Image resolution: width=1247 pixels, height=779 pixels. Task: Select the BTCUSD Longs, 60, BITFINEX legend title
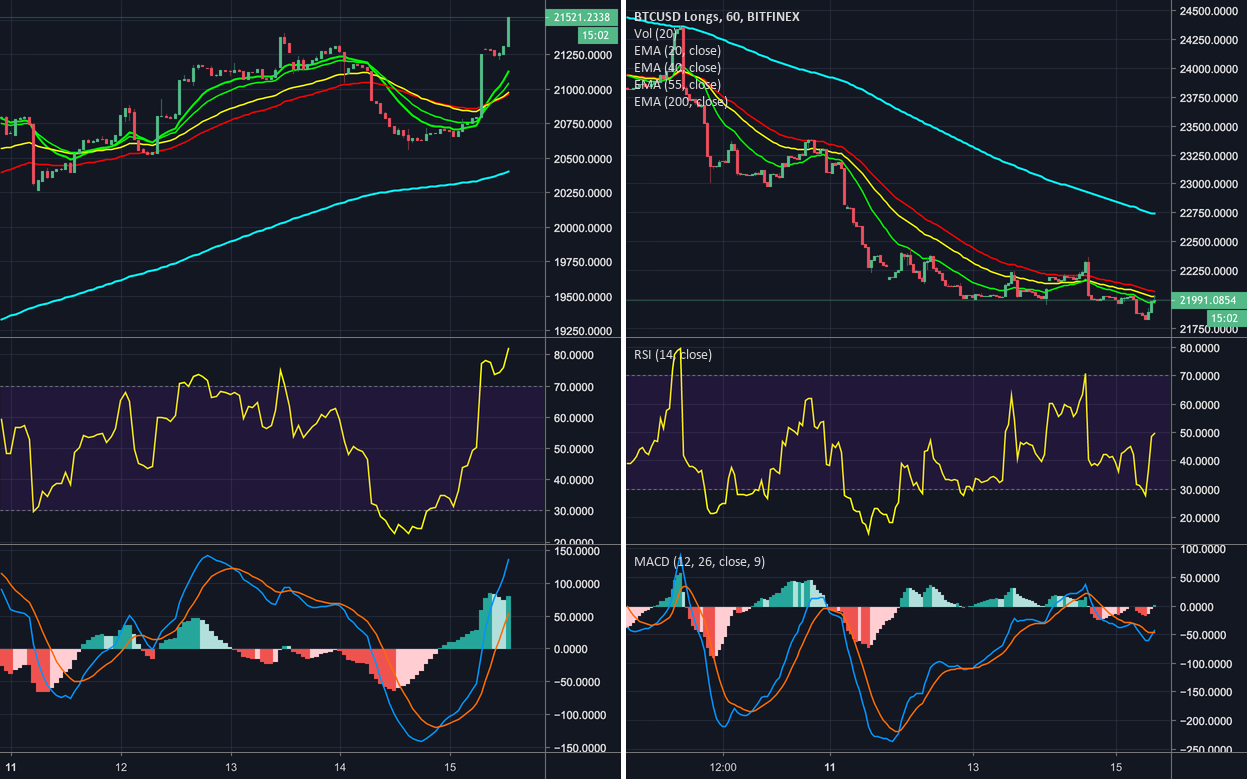point(716,16)
